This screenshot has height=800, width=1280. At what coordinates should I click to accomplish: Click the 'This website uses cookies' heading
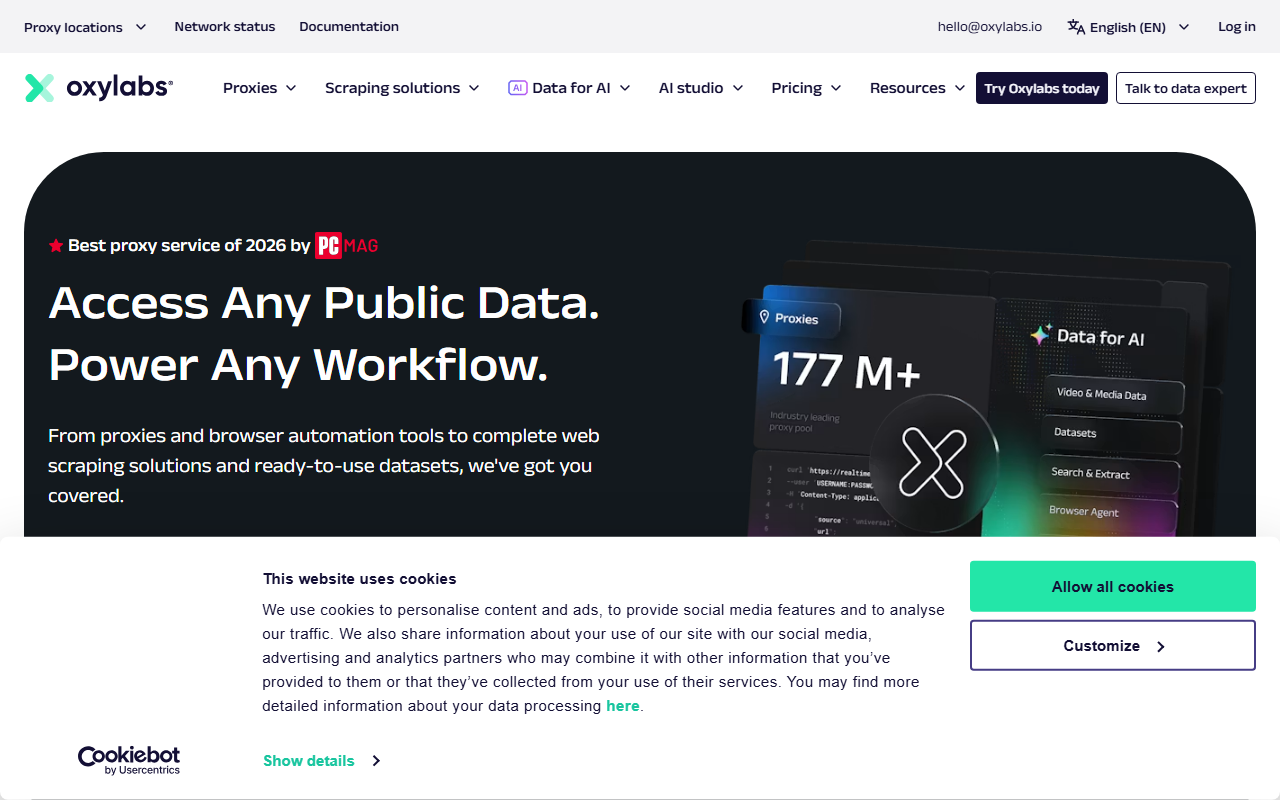coord(359,579)
